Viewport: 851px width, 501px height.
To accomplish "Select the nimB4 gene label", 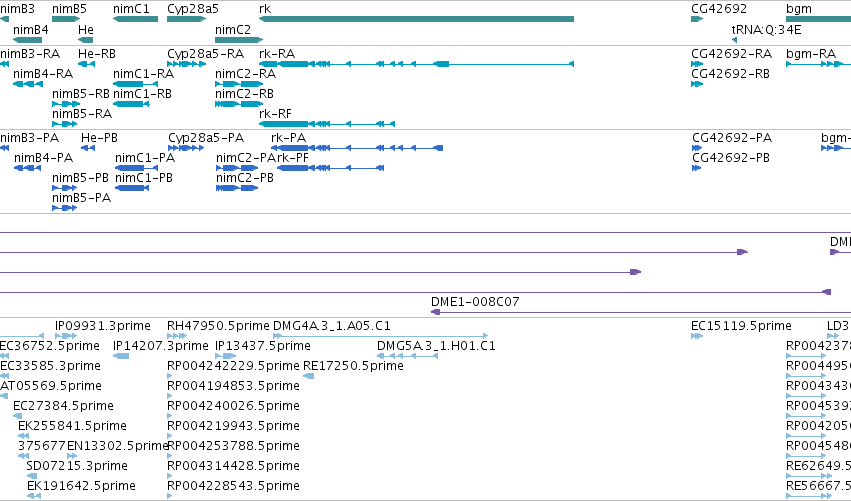I will pos(30,30).
